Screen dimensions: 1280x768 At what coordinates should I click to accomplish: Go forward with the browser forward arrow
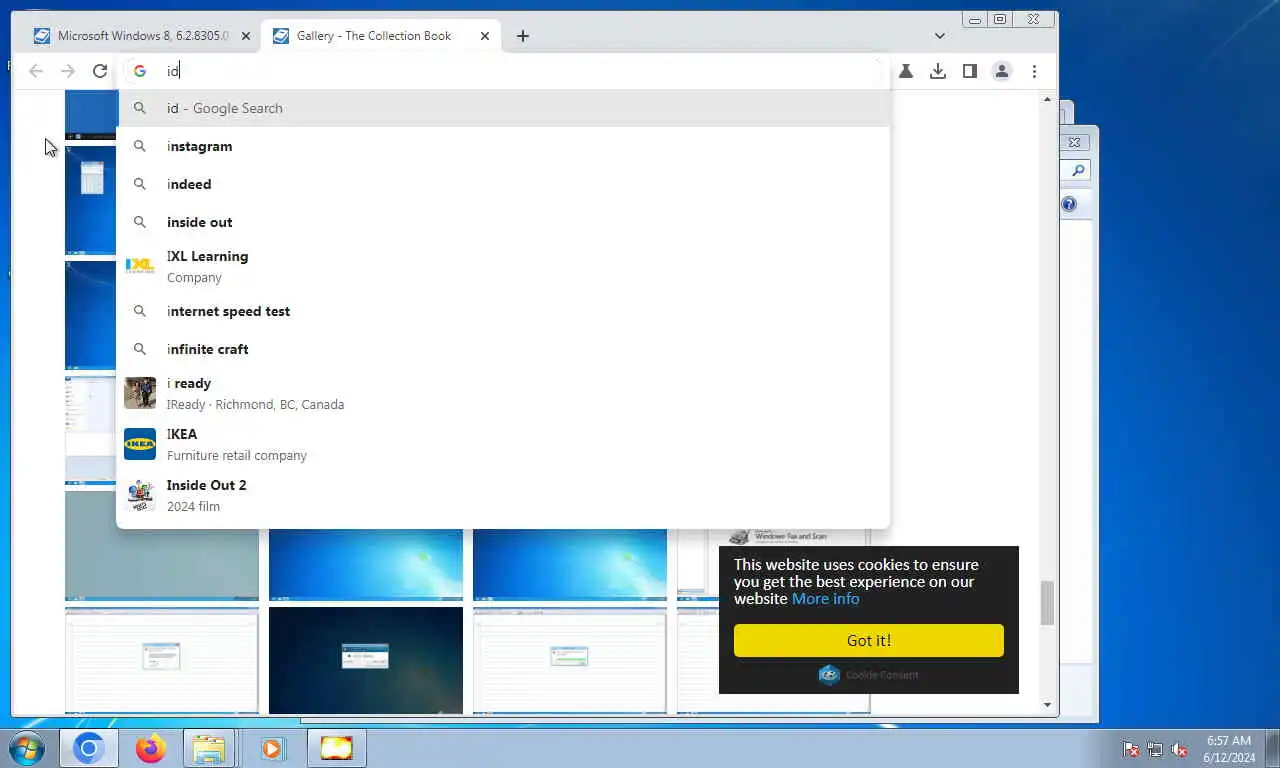coord(68,71)
